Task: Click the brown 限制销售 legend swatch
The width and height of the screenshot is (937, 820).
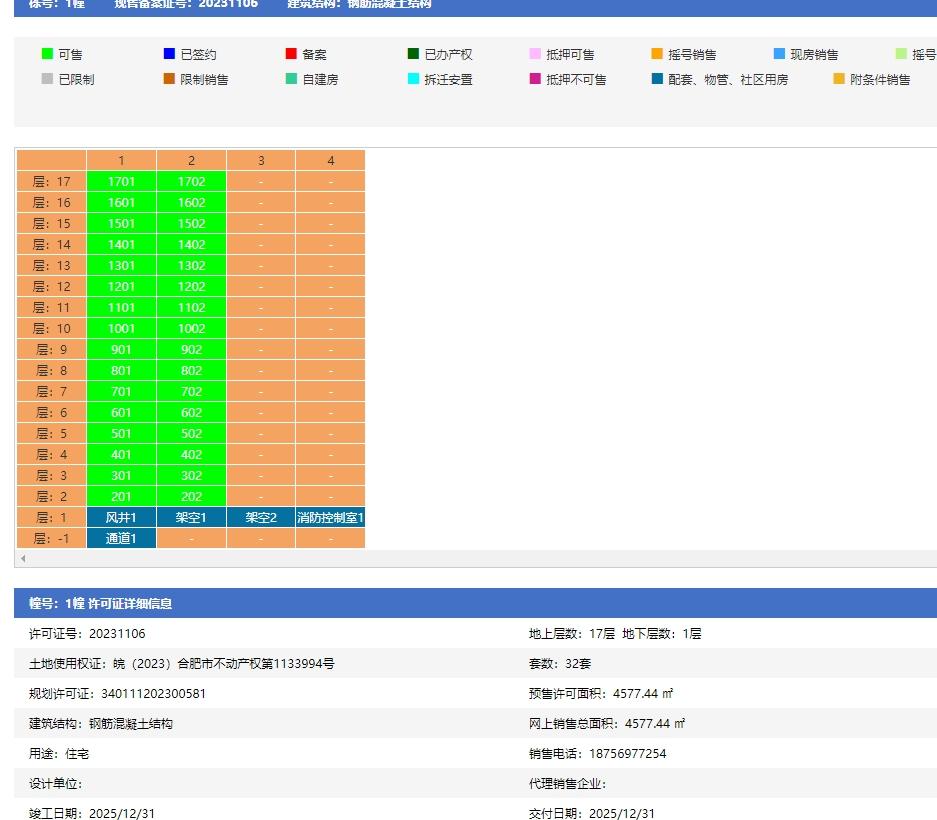Action: [x=169, y=79]
